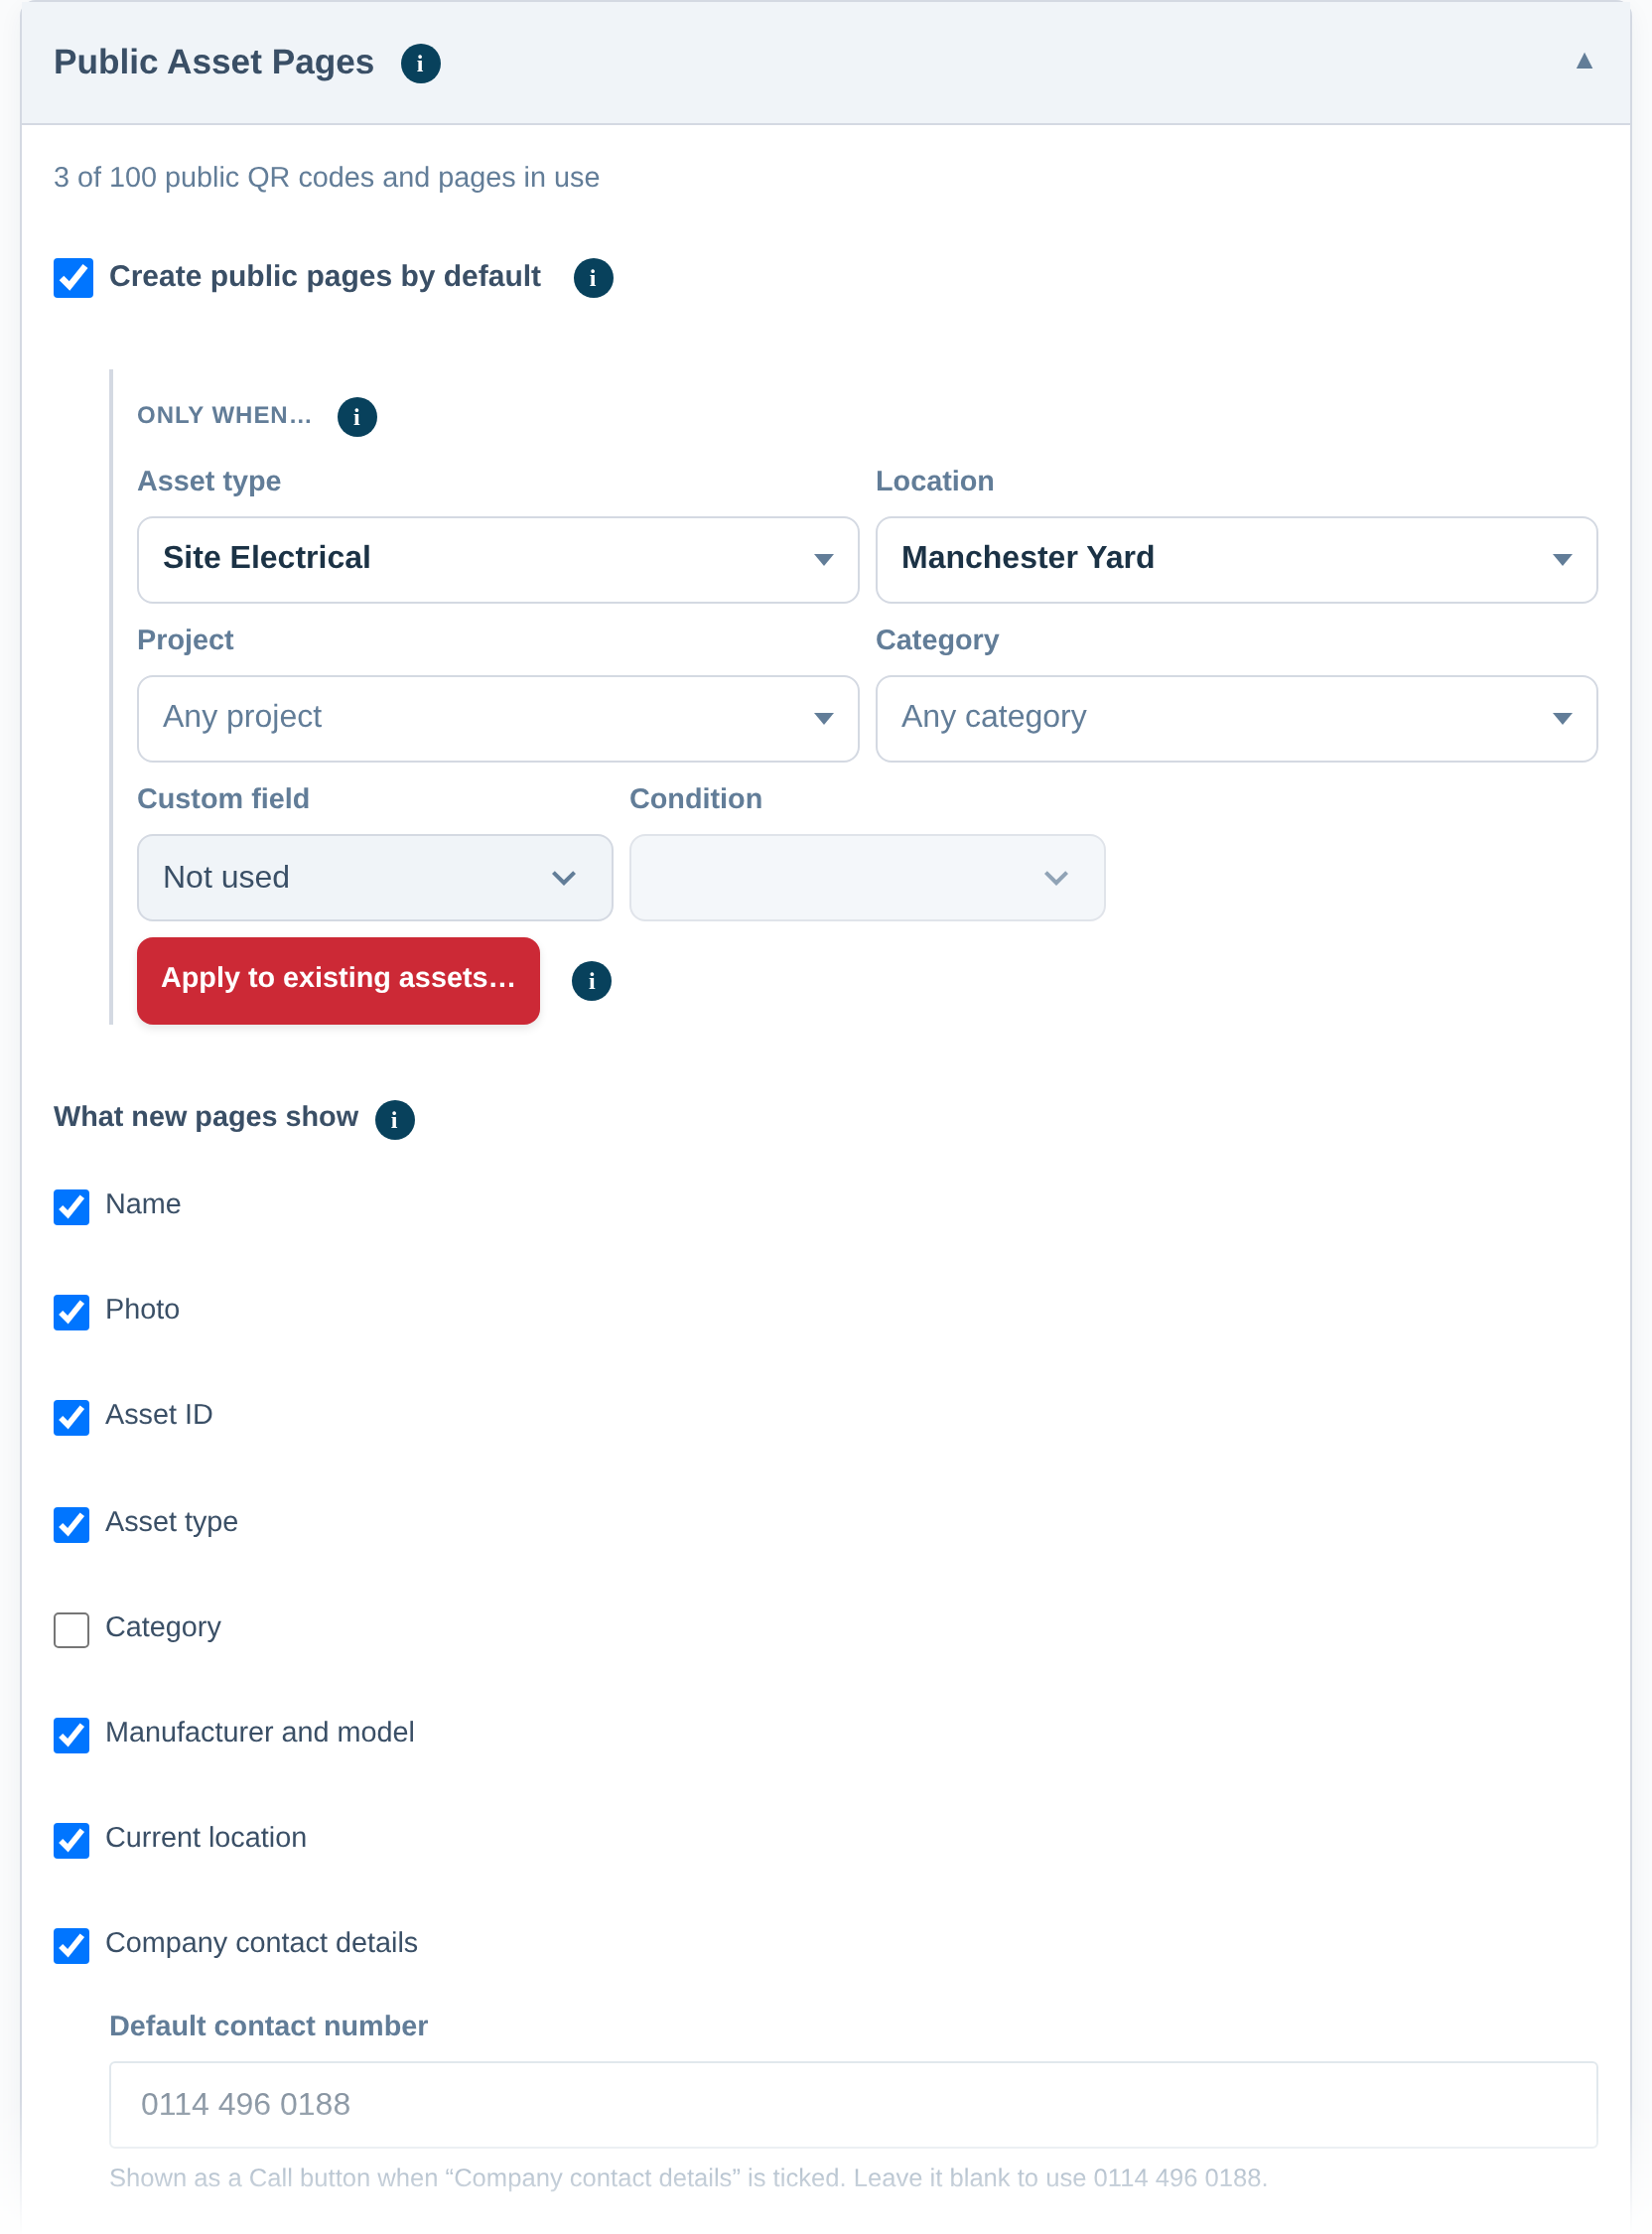1652x2234 pixels.
Task: Open the Any category dropdown
Action: (x=1236, y=718)
